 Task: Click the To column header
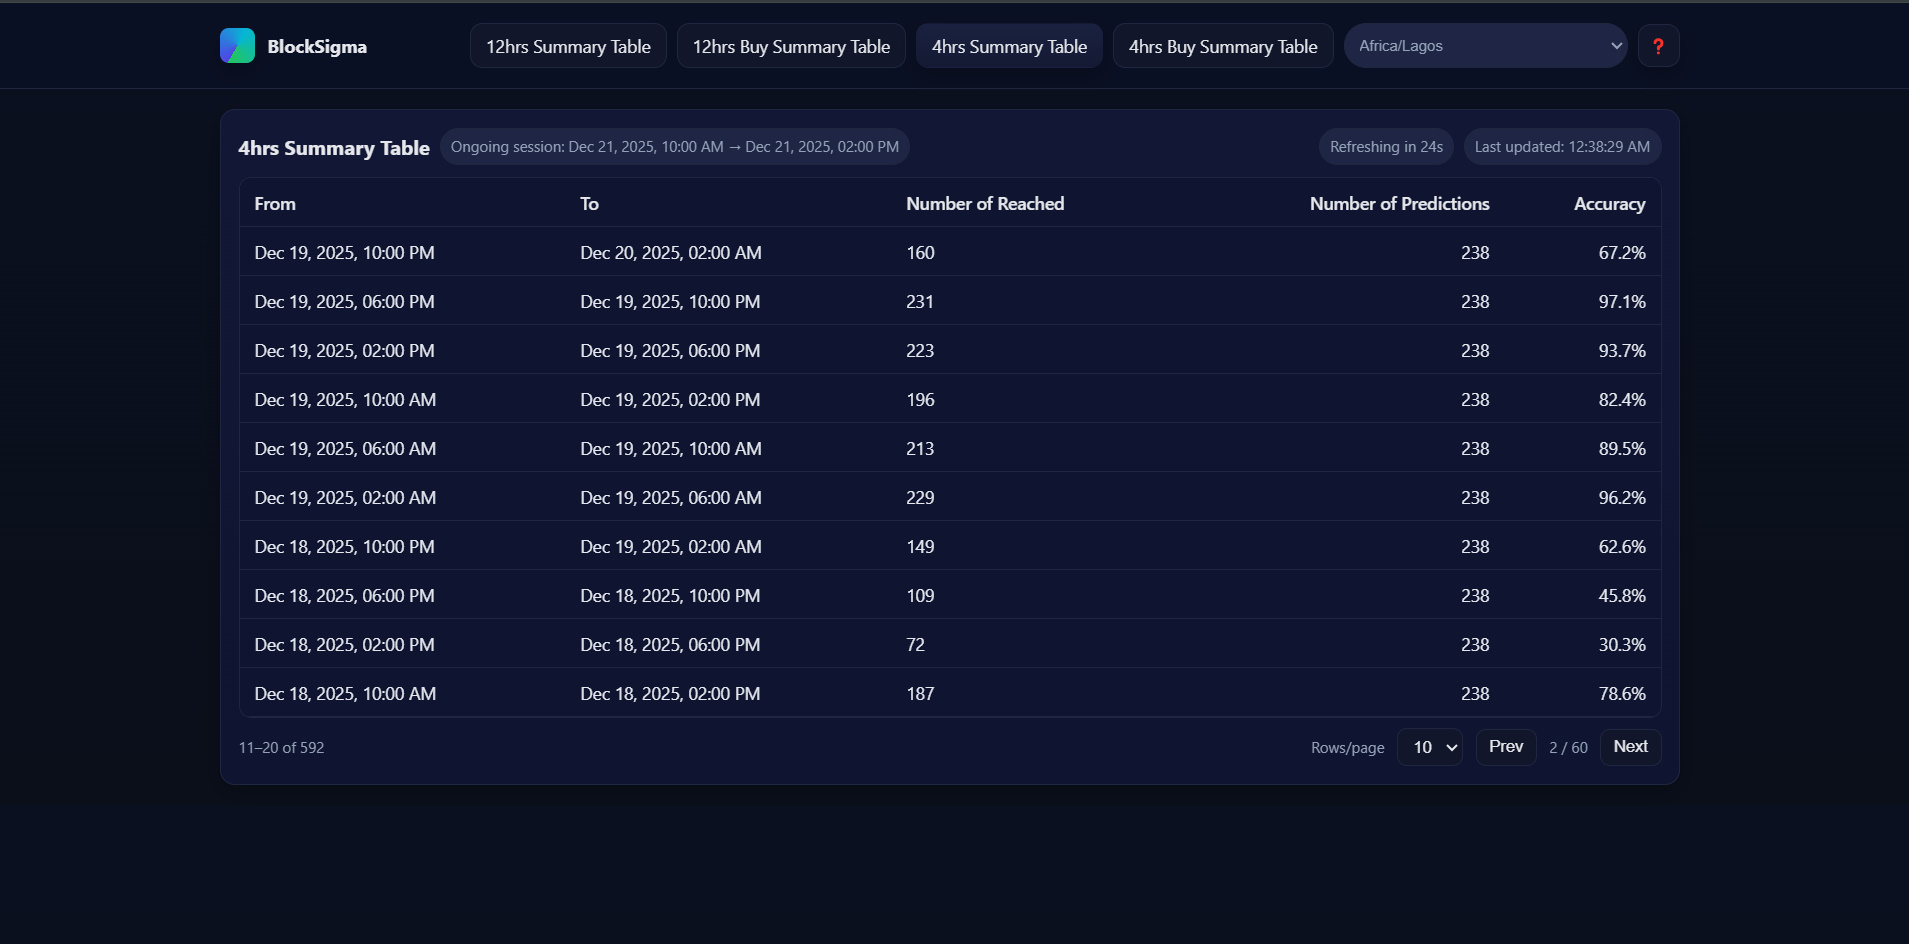tap(589, 204)
